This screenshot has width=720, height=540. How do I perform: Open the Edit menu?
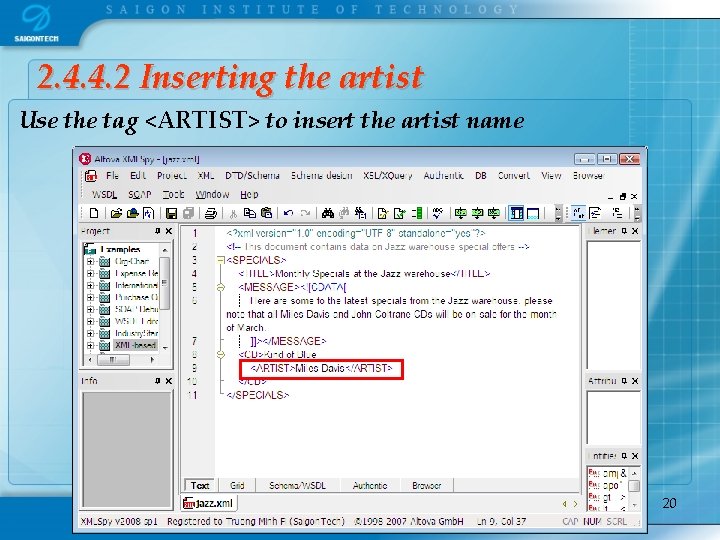[138, 175]
